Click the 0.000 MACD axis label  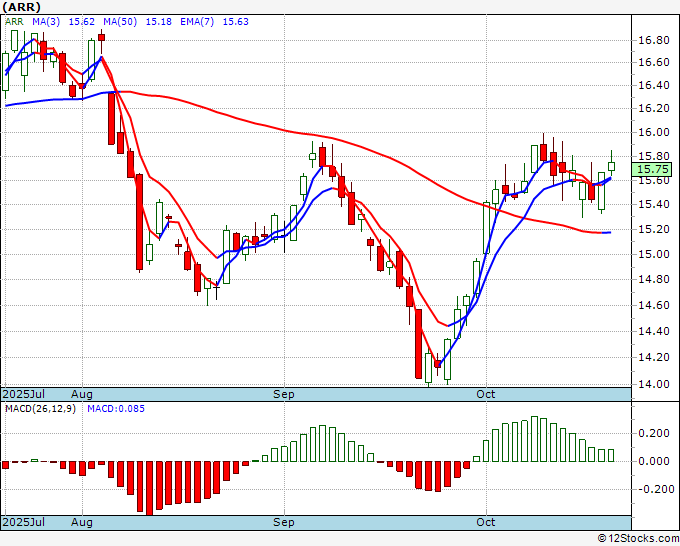(654, 461)
